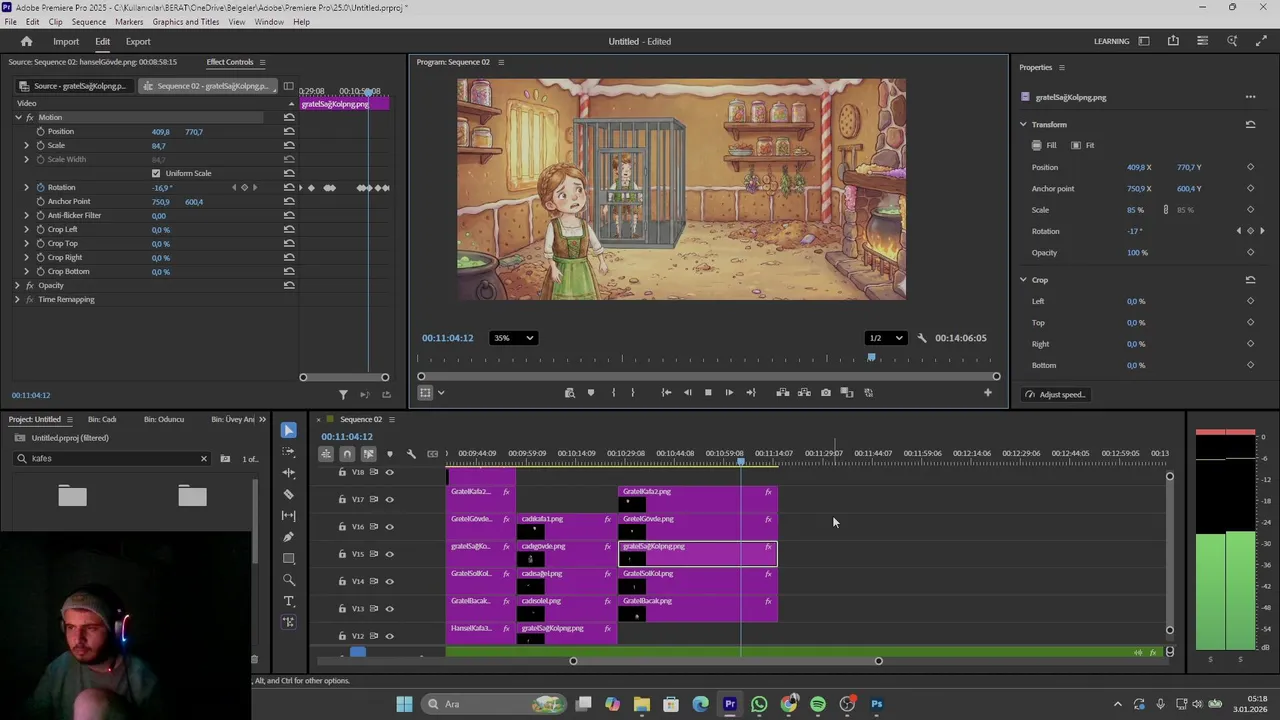Open the button editor plus icon
The width and height of the screenshot is (1280, 720).
[x=988, y=393]
